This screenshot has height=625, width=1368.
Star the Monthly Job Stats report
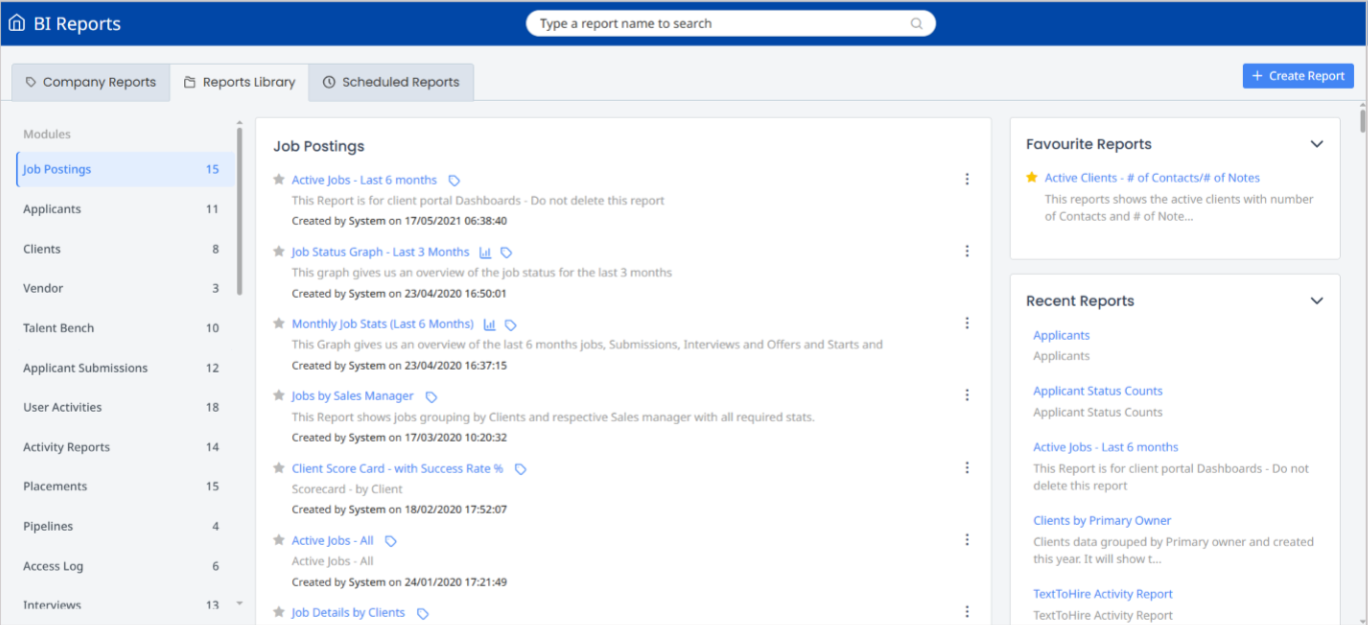(x=279, y=324)
